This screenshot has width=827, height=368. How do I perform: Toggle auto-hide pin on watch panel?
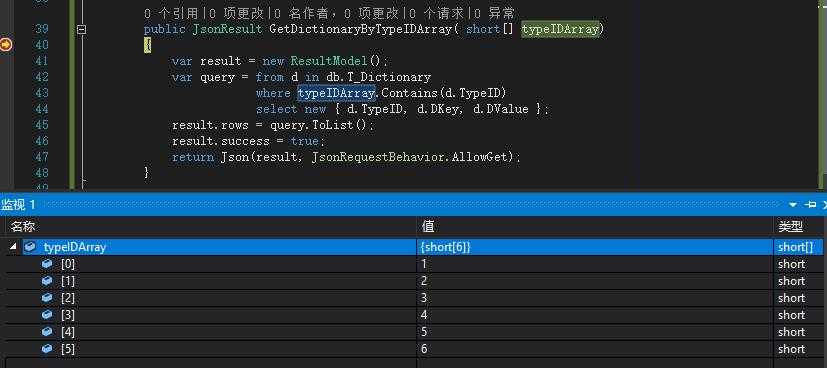pyautogui.click(x=810, y=205)
